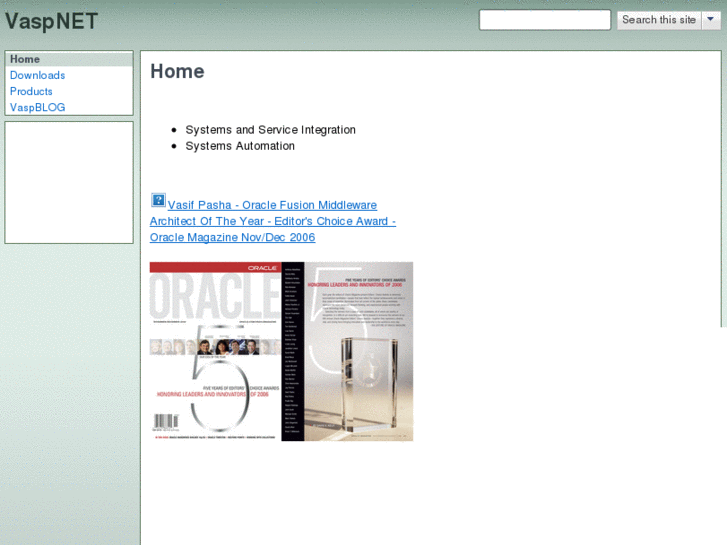Image resolution: width=727 pixels, height=545 pixels.
Task: Click 'Systems Automation' bullet text
Action: click(x=240, y=146)
